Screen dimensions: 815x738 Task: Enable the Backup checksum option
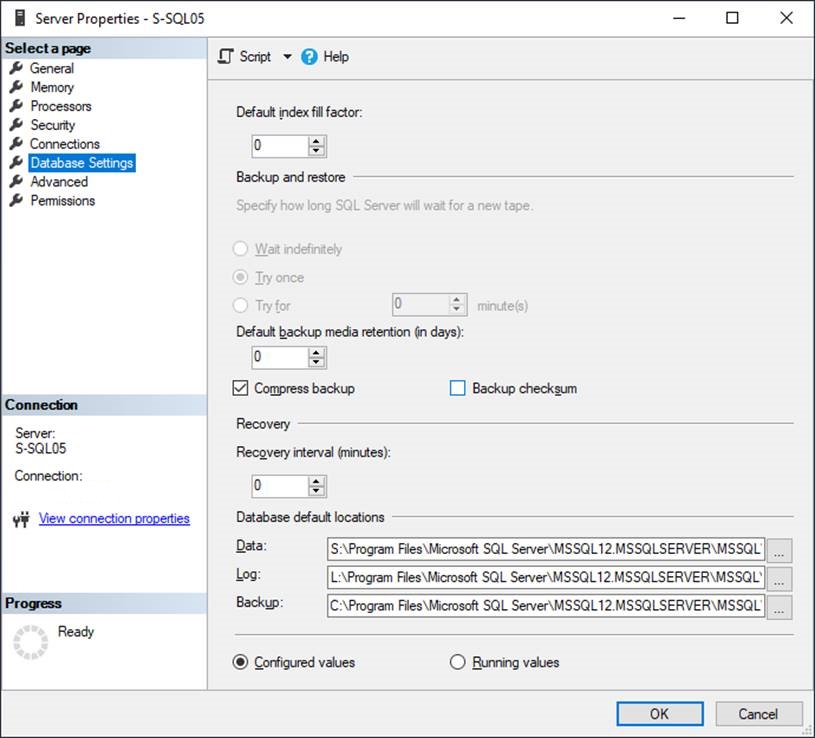[x=457, y=388]
